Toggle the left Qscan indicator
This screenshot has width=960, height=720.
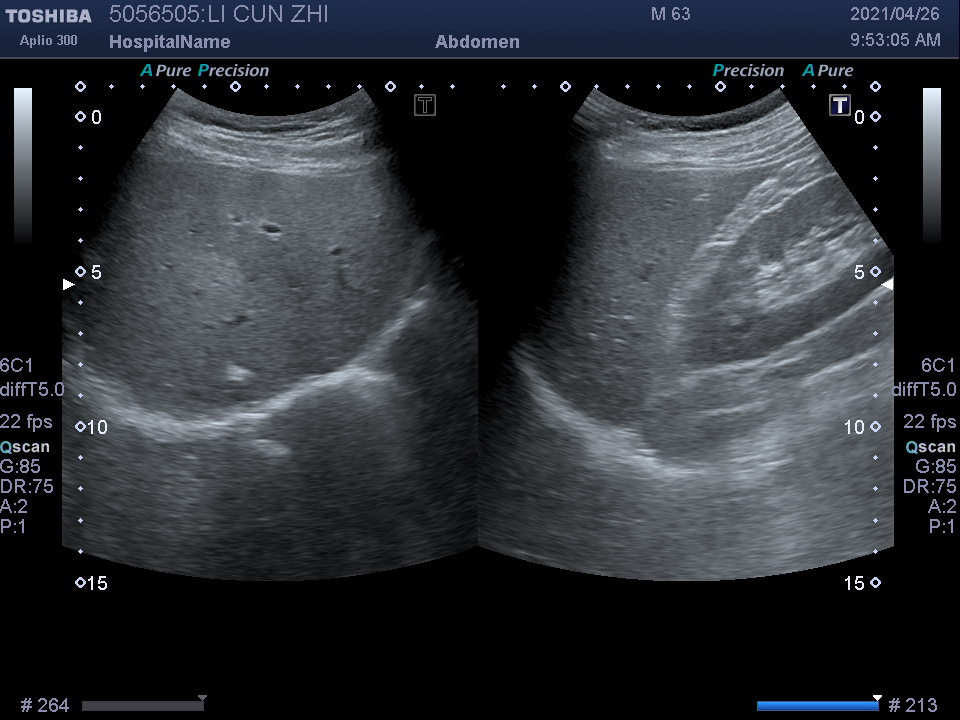[28, 446]
